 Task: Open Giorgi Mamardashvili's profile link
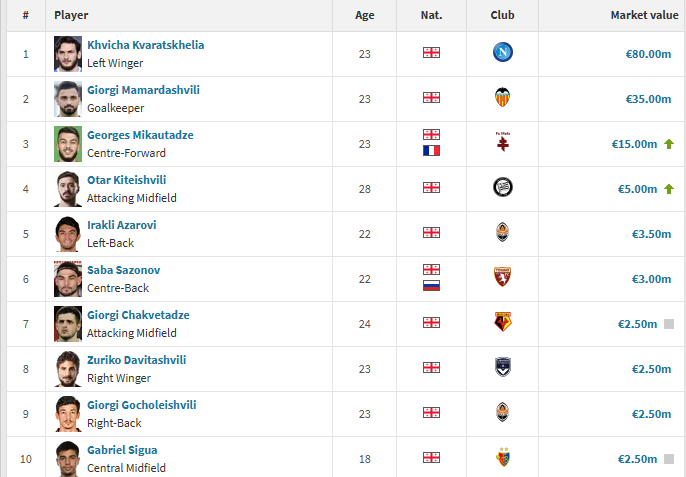[x=144, y=91]
